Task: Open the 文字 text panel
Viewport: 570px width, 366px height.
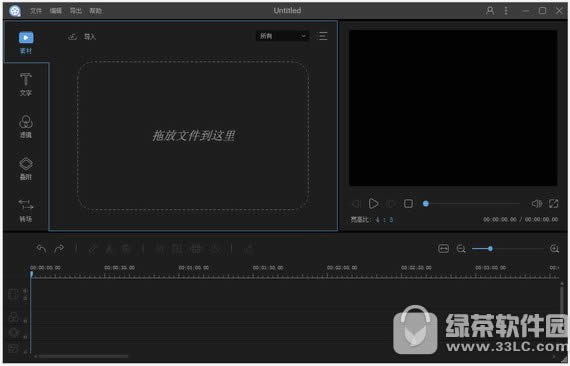Action: 25,84
